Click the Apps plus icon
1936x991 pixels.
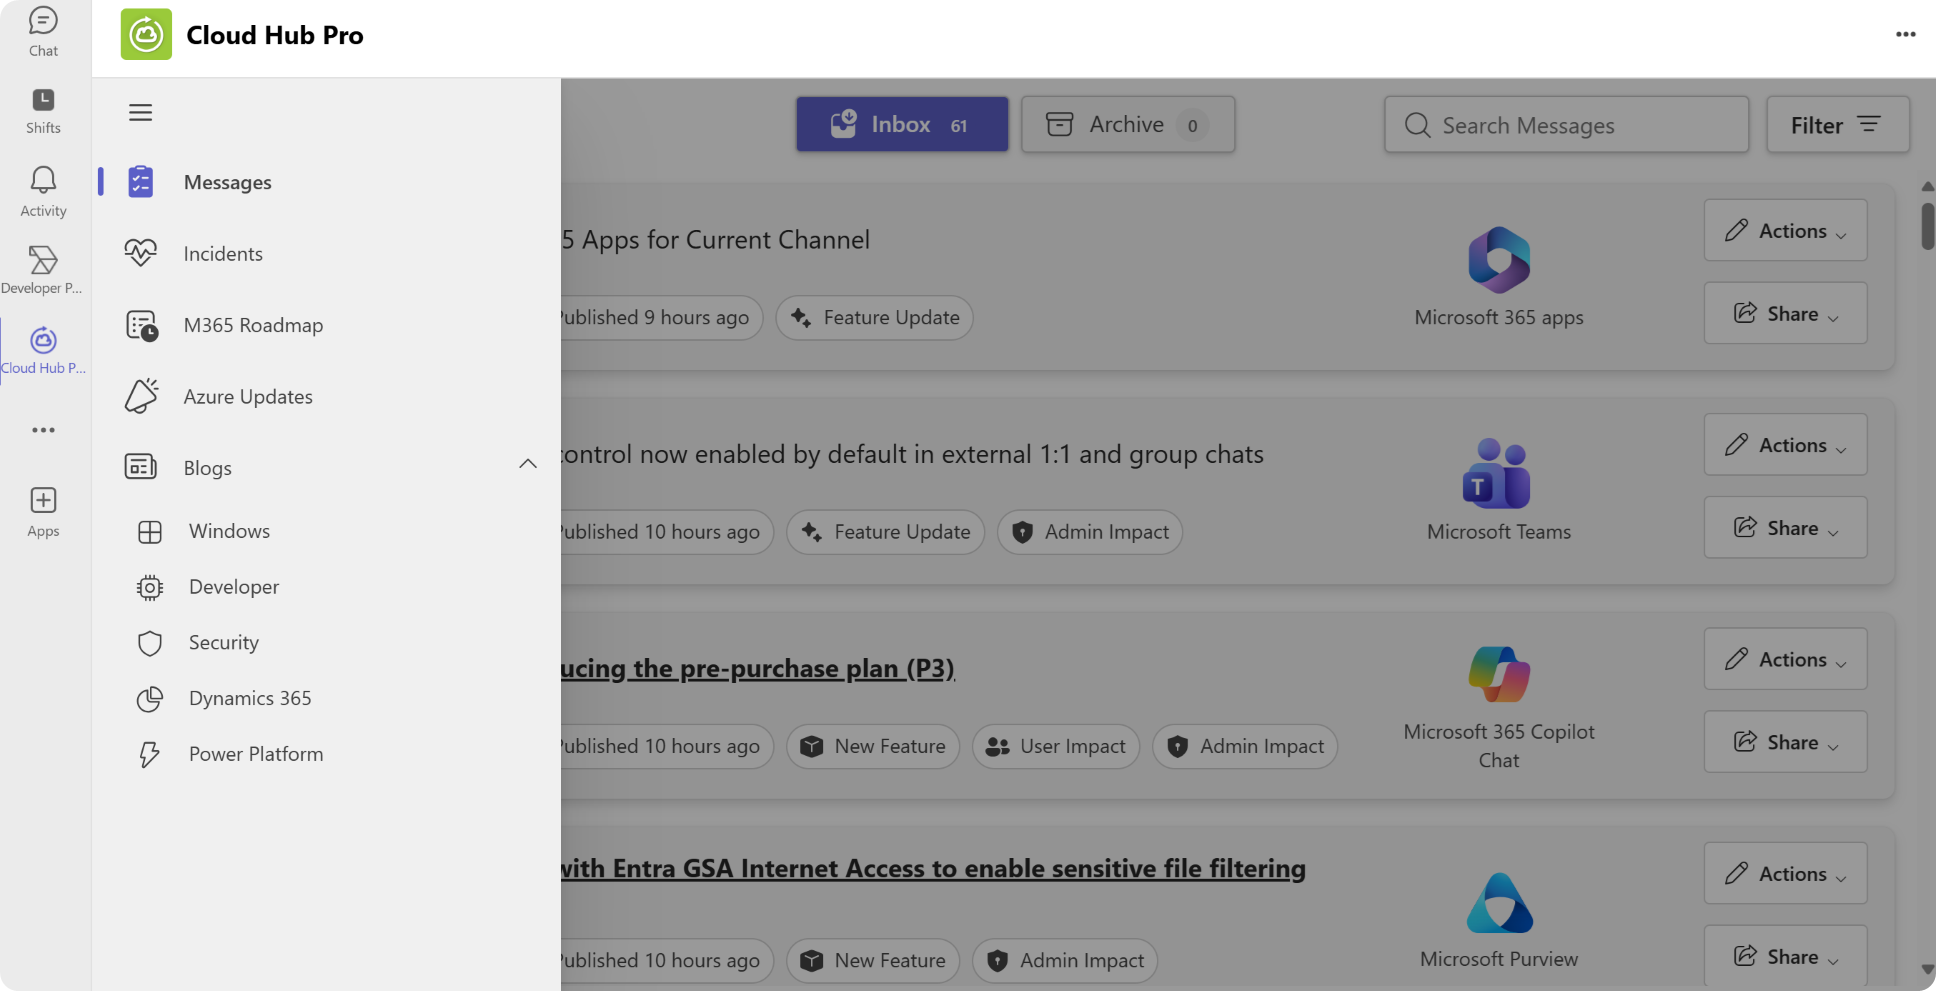[x=43, y=511]
